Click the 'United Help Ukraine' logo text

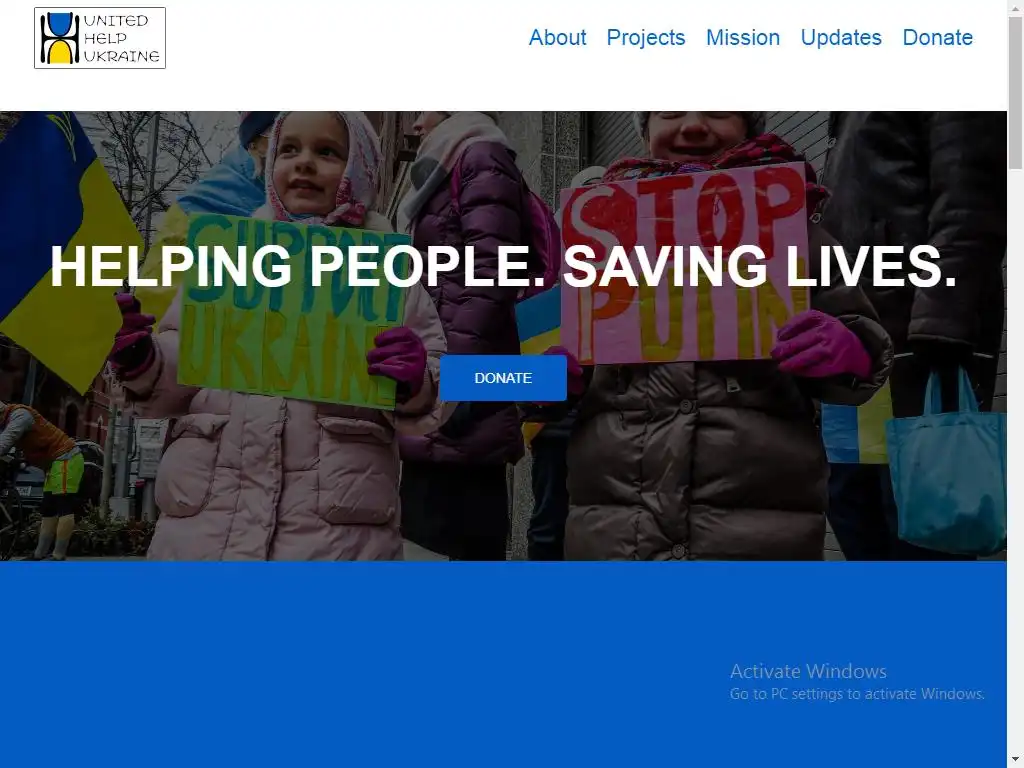pyautogui.click(x=121, y=38)
